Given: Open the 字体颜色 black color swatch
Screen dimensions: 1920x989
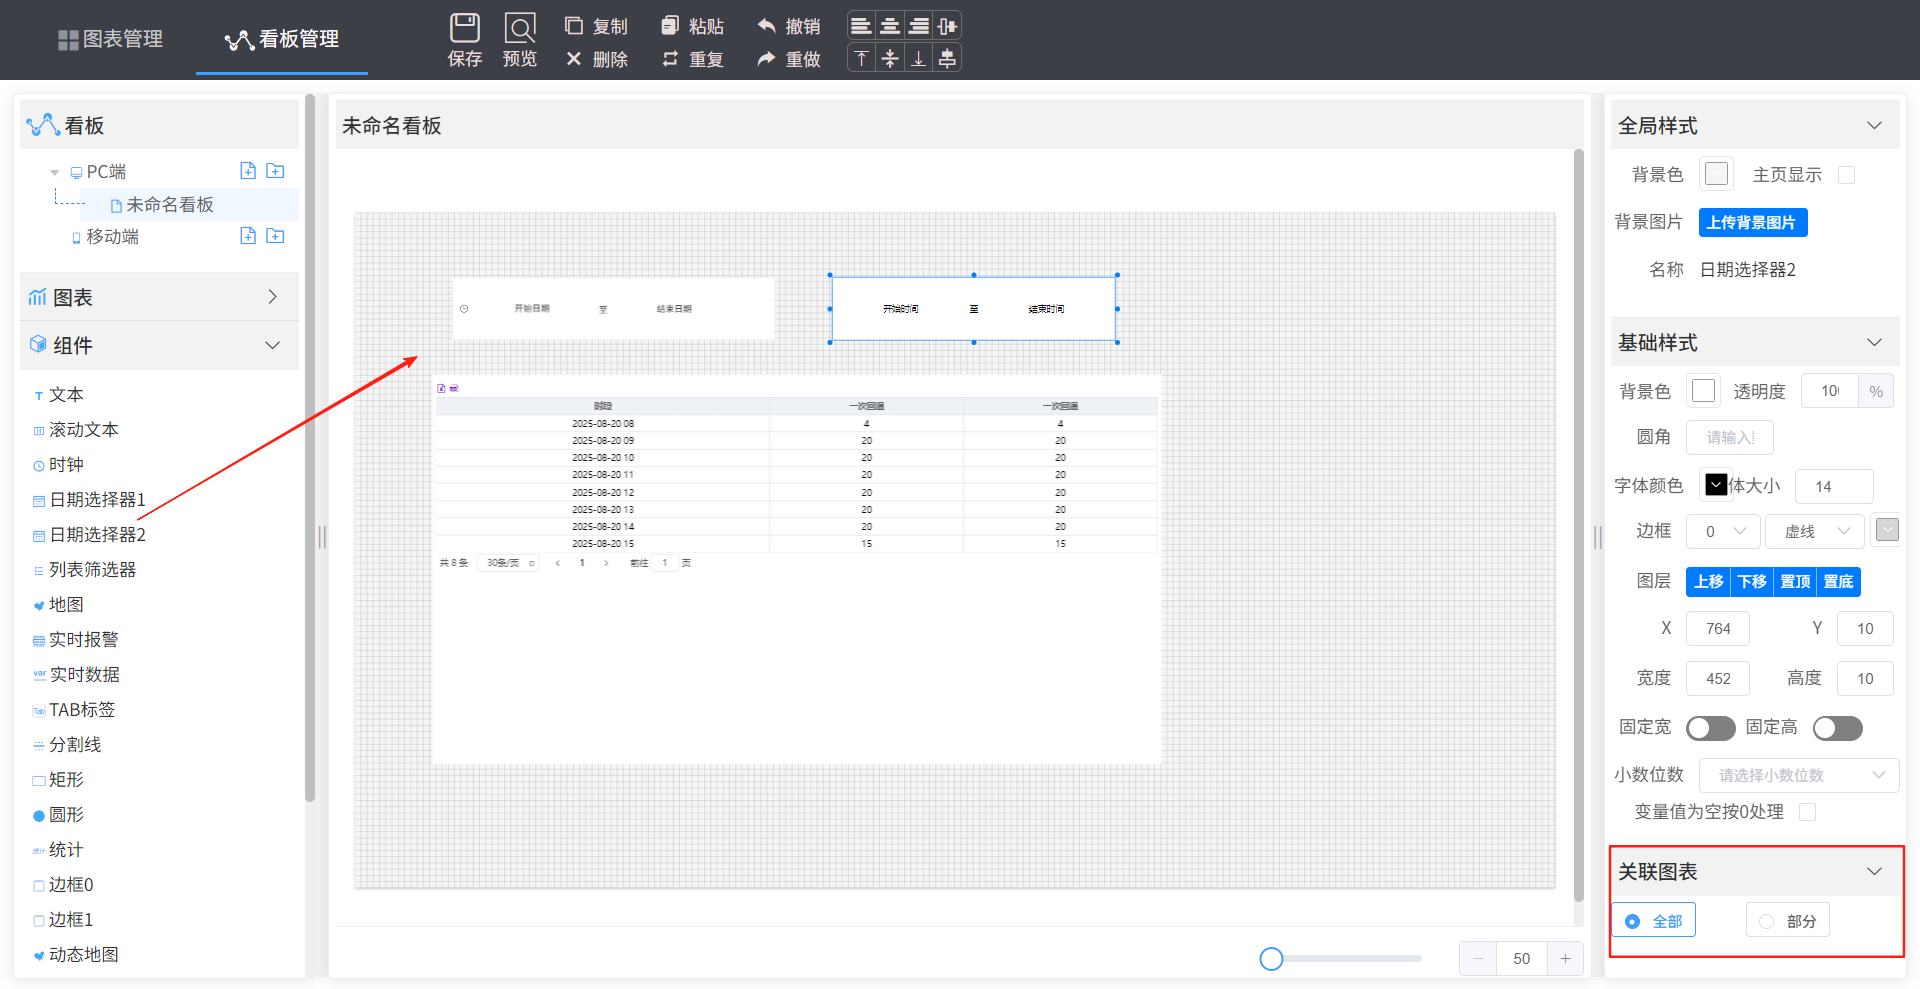Looking at the screenshot, I should 1715,485.
